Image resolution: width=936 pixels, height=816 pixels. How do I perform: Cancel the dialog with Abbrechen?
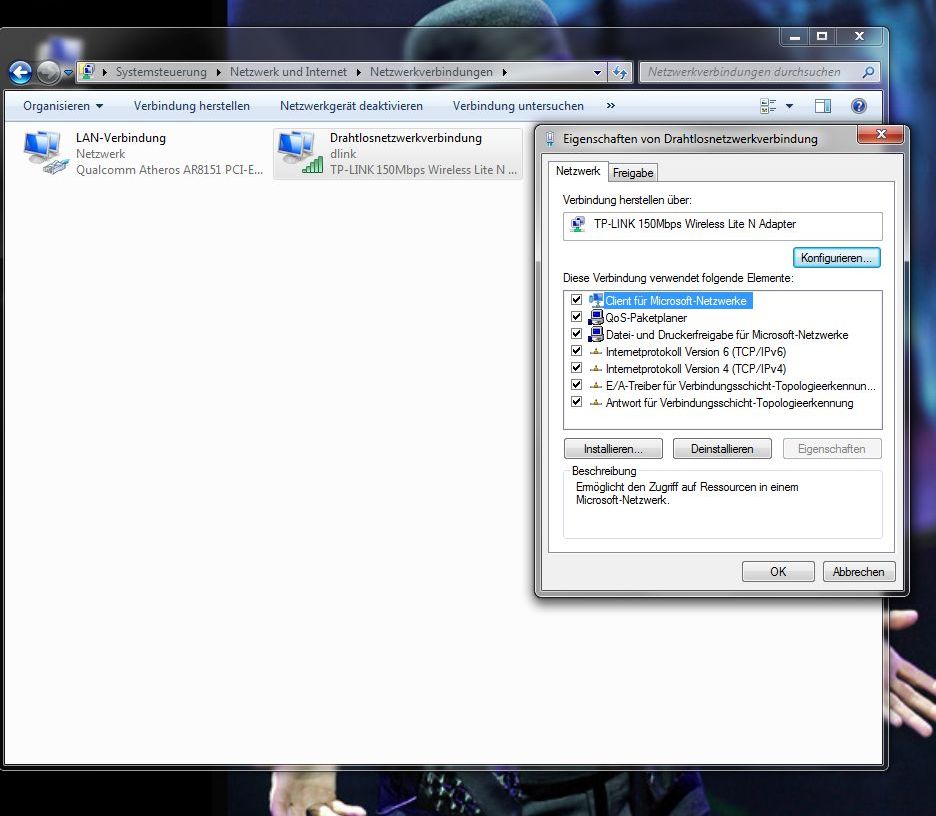[x=858, y=572]
